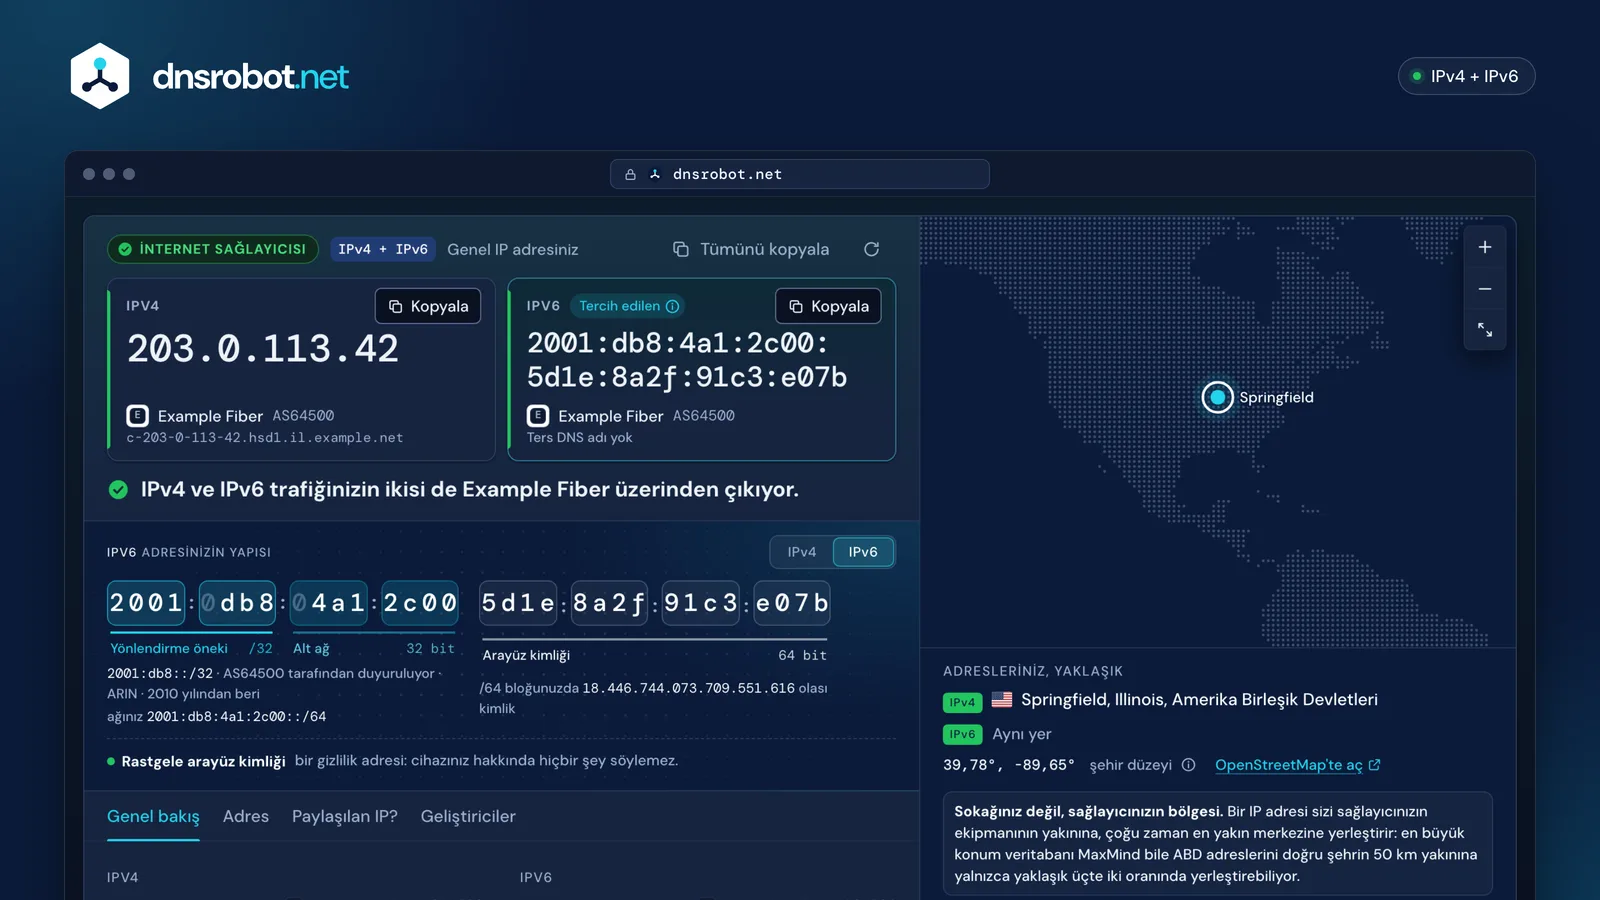
Task: Zoom out the map with minus button
Action: point(1485,289)
